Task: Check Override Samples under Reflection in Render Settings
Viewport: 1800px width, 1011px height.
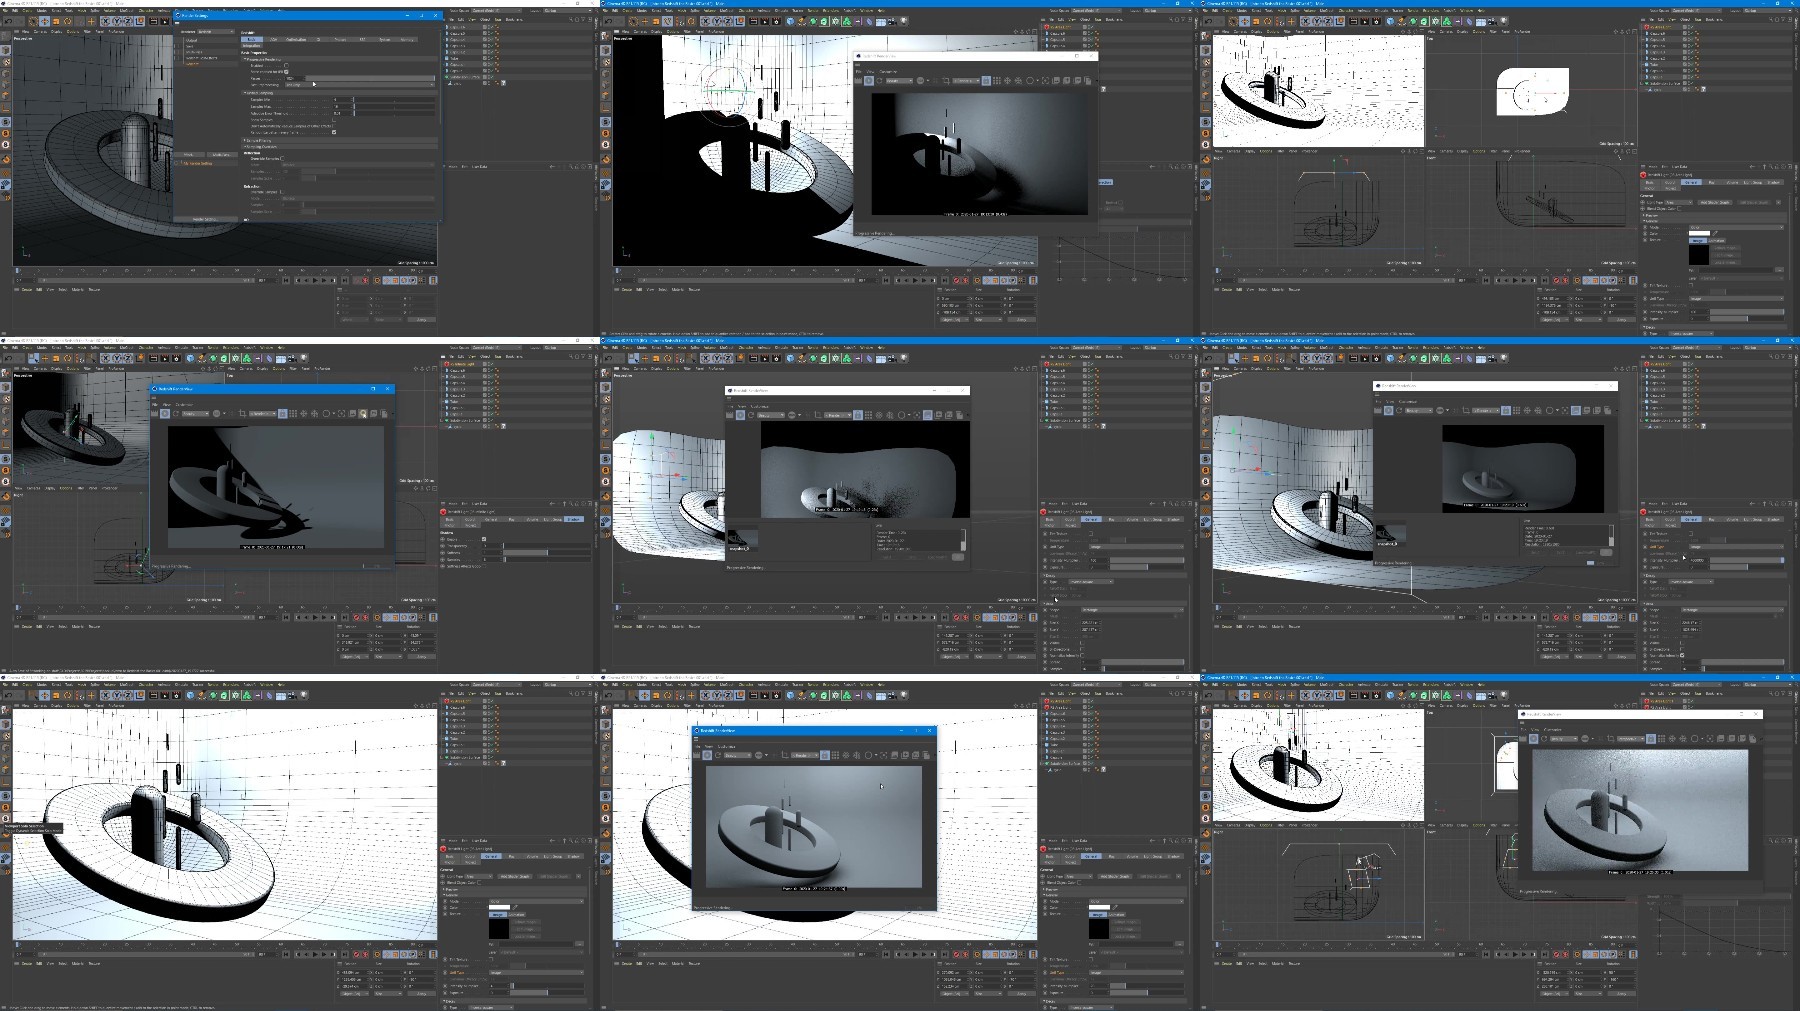Action: click(x=282, y=159)
